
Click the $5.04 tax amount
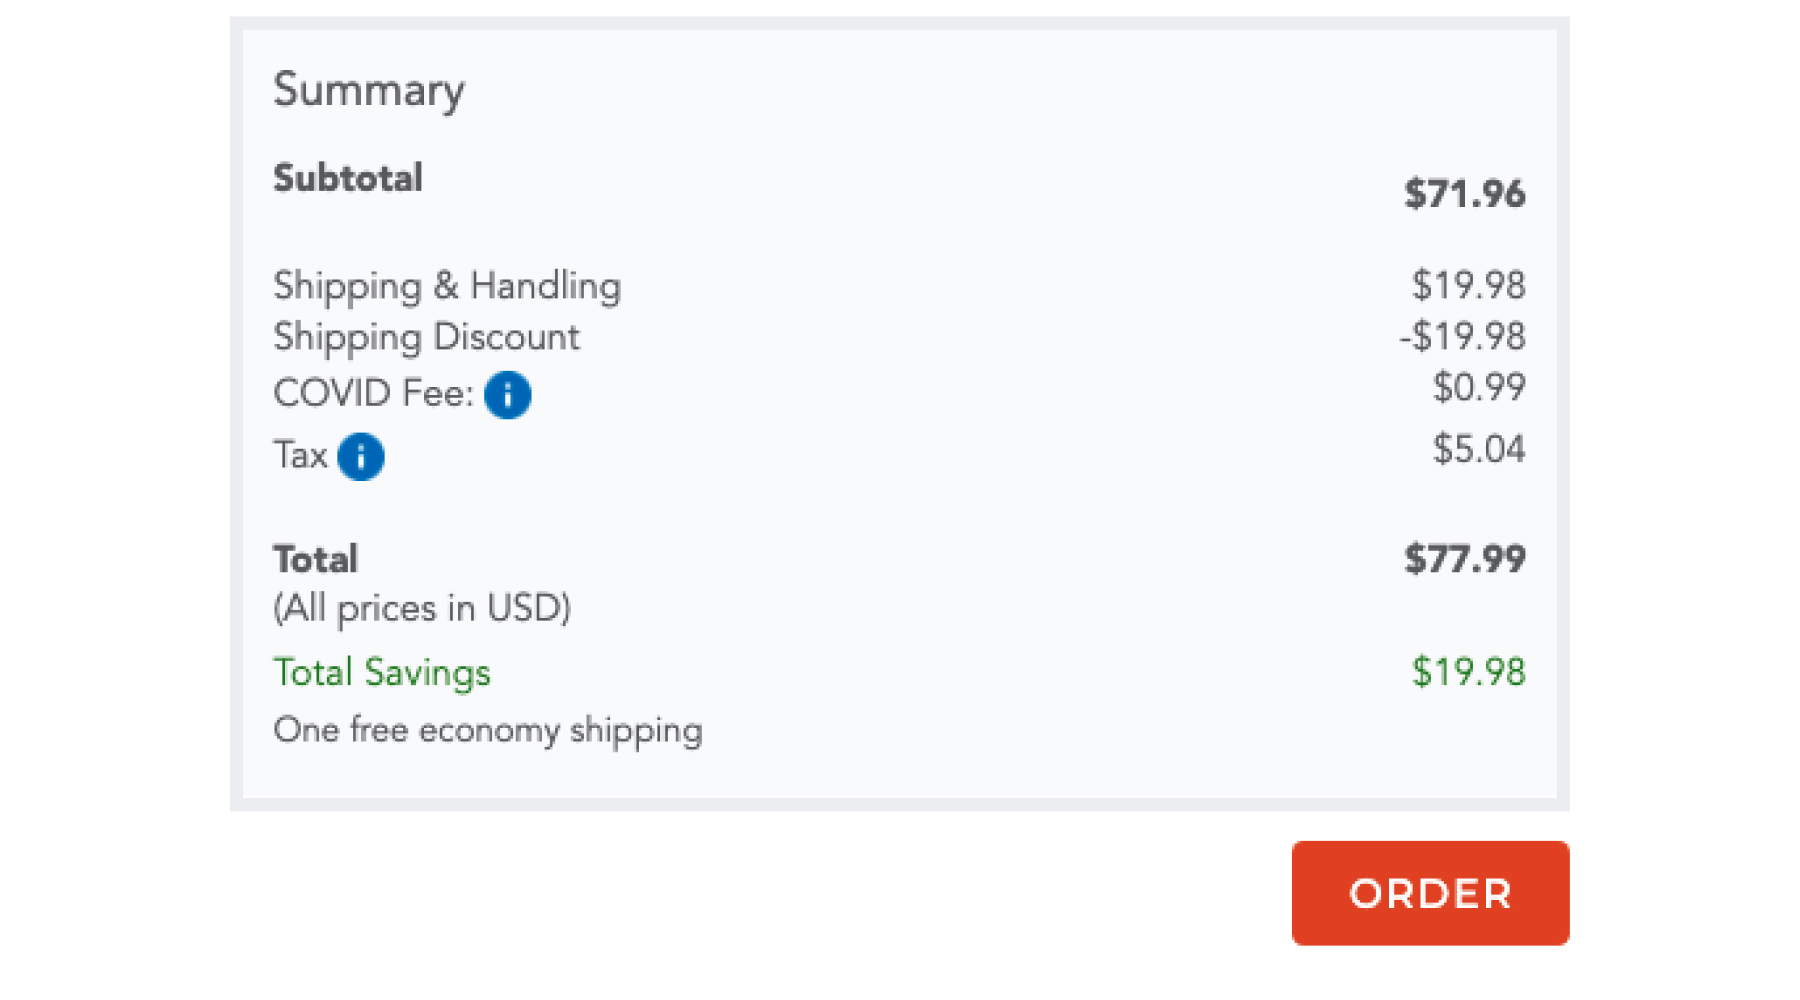click(1478, 450)
